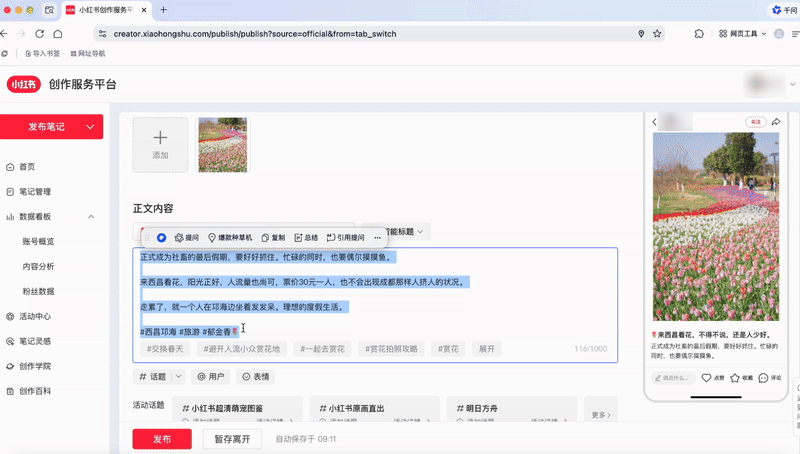This screenshot has width=800, height=454.
Task: Add suggested tag #赏花拍照攻略
Action: [391, 349]
